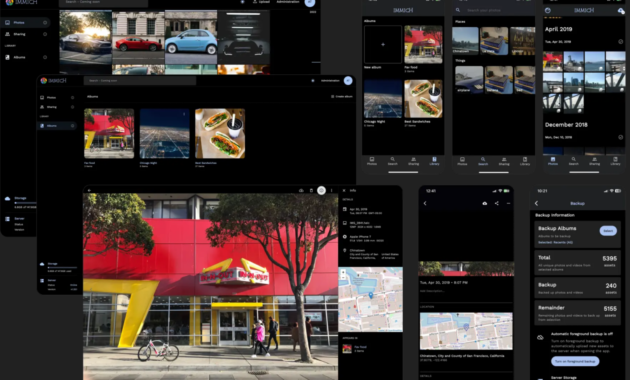Click Add description field in phone detail
Image resolution: width=630 pixels, height=380 pixels.
[x=432, y=291]
